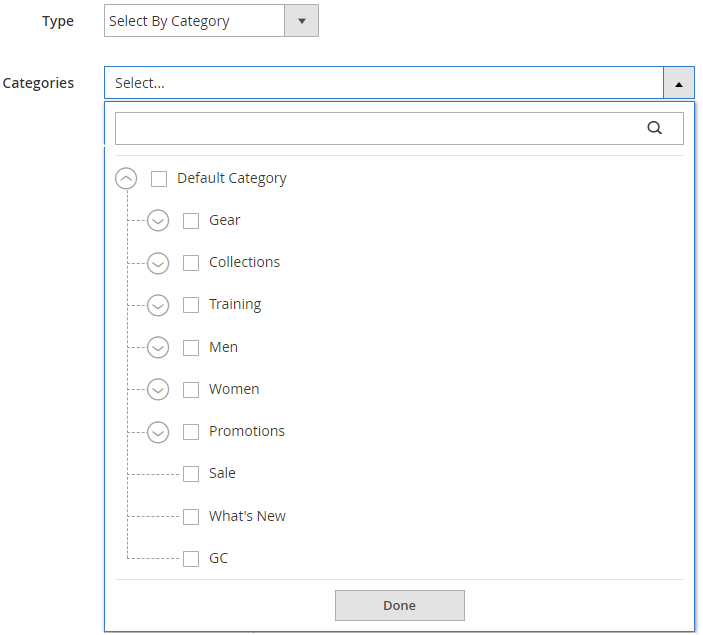Expand the Promotions category chevron
Image resolution: width=703 pixels, height=635 pixels.
[x=158, y=432]
